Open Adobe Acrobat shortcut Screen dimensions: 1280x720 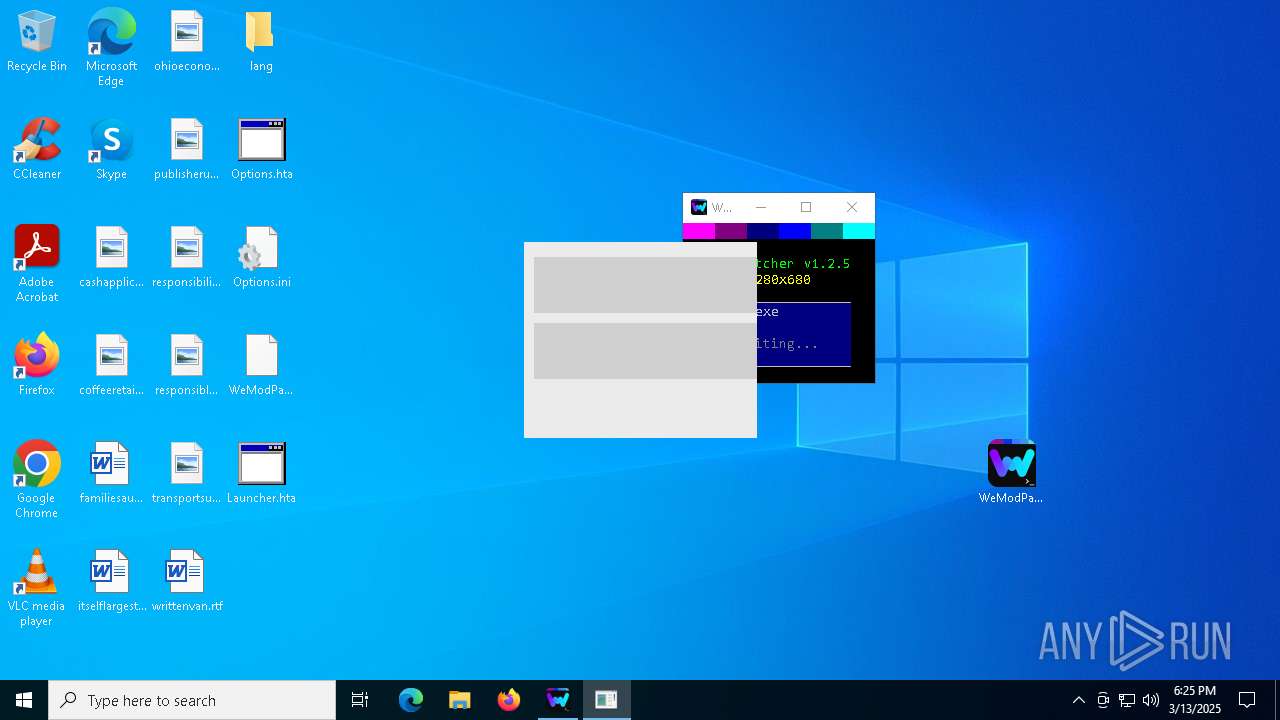coord(37,264)
